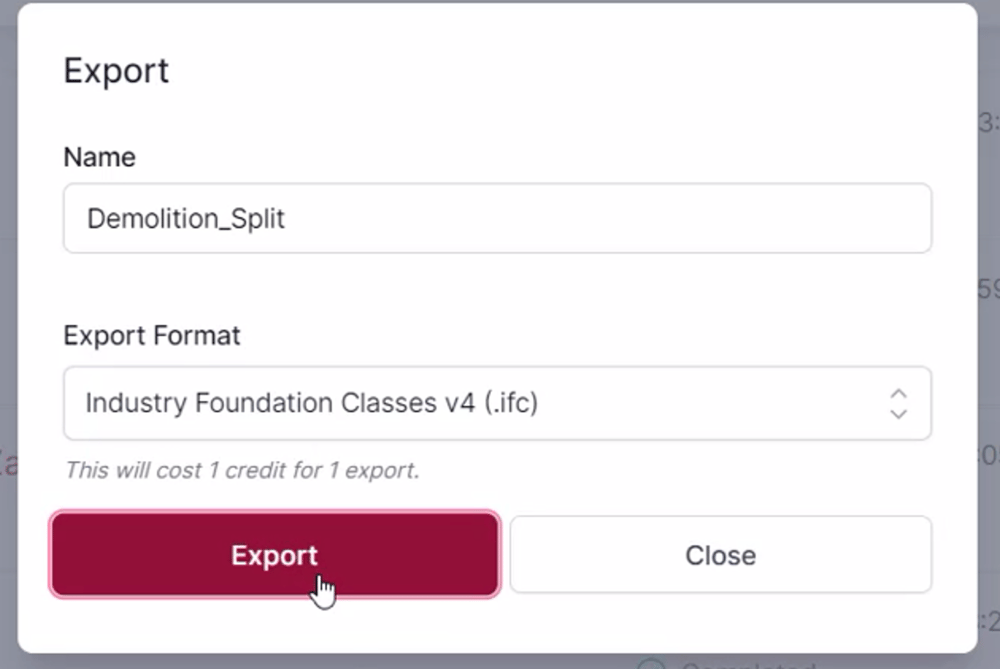Image resolution: width=1000 pixels, height=669 pixels.
Task: Click the up-down chevron icon in format selector
Action: coord(898,403)
